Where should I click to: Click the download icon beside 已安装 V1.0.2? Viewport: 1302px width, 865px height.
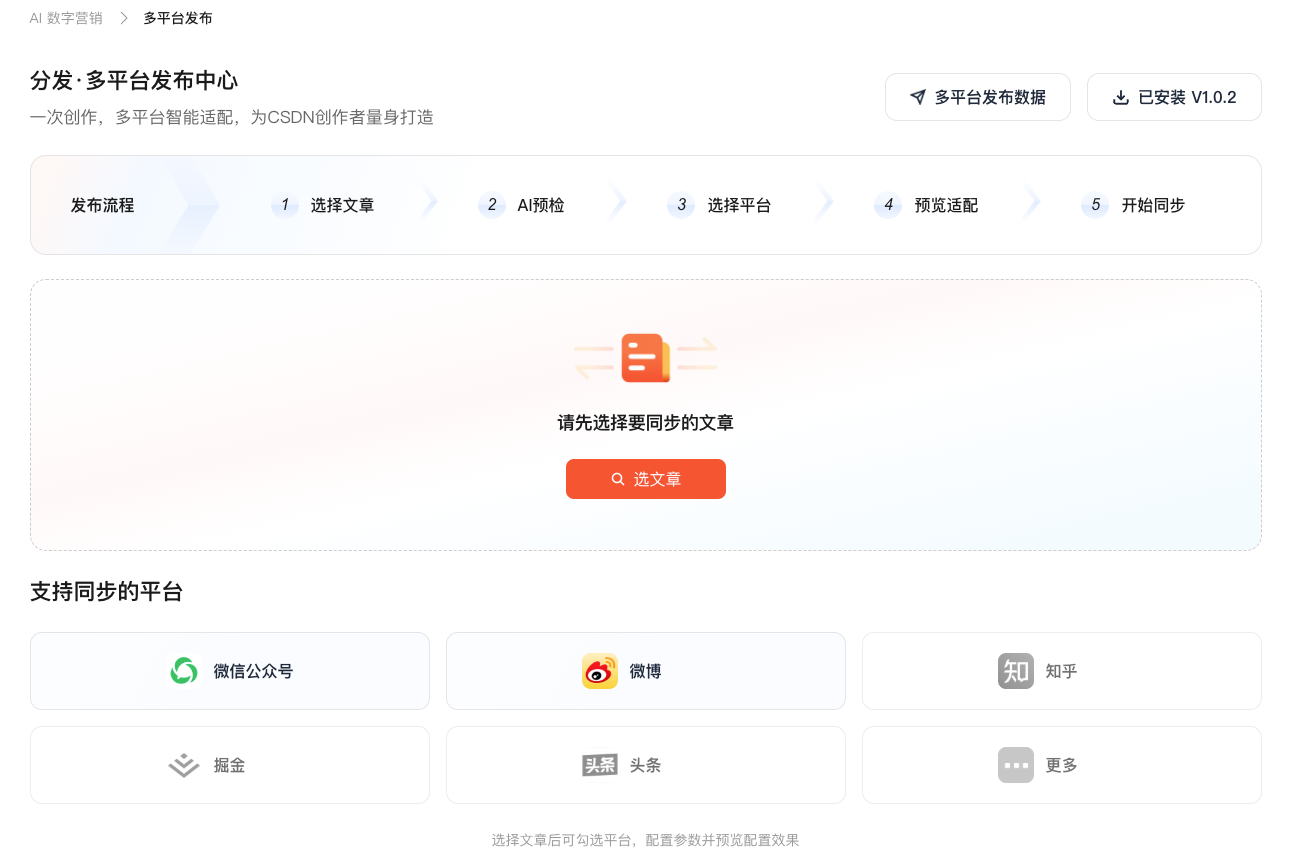(x=1121, y=97)
